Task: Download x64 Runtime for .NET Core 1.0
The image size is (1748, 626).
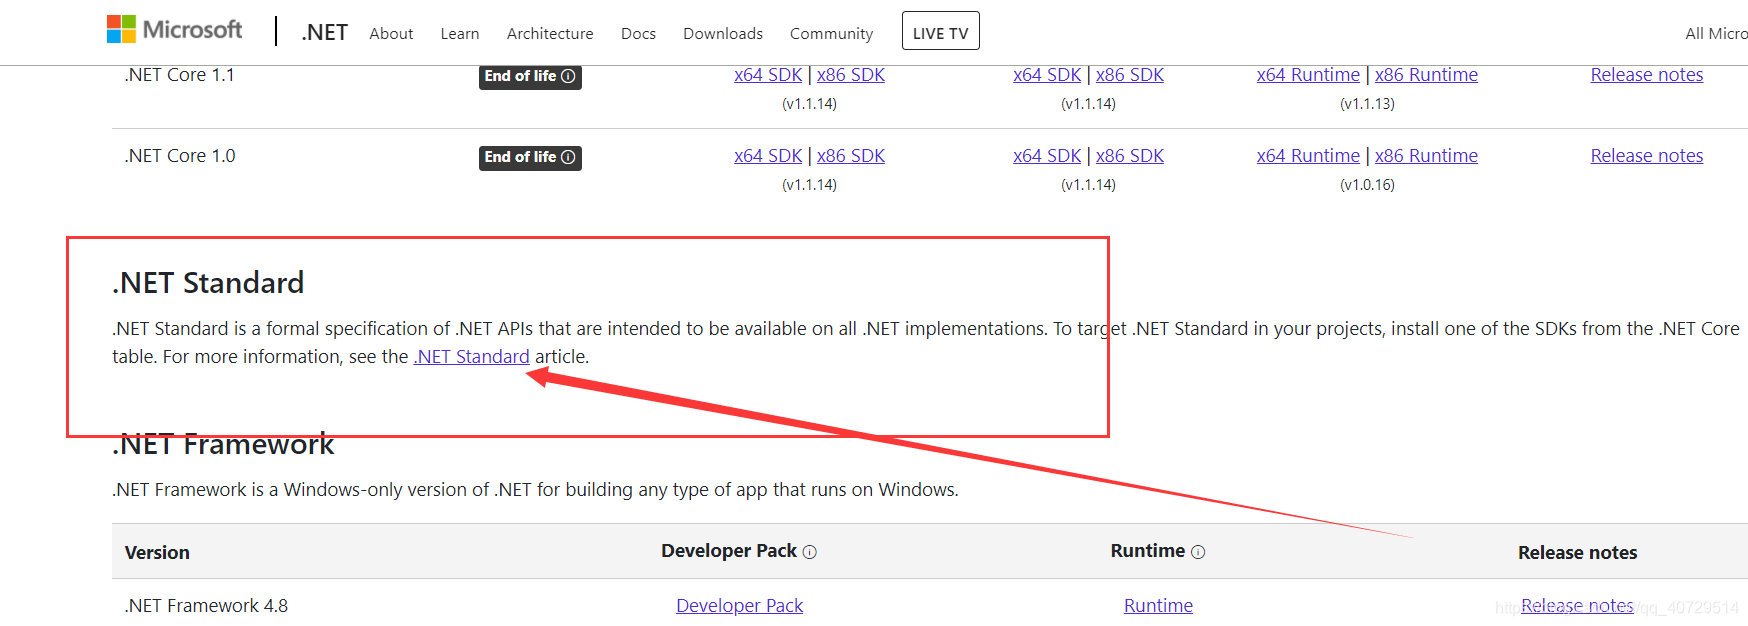Action: 1308,156
